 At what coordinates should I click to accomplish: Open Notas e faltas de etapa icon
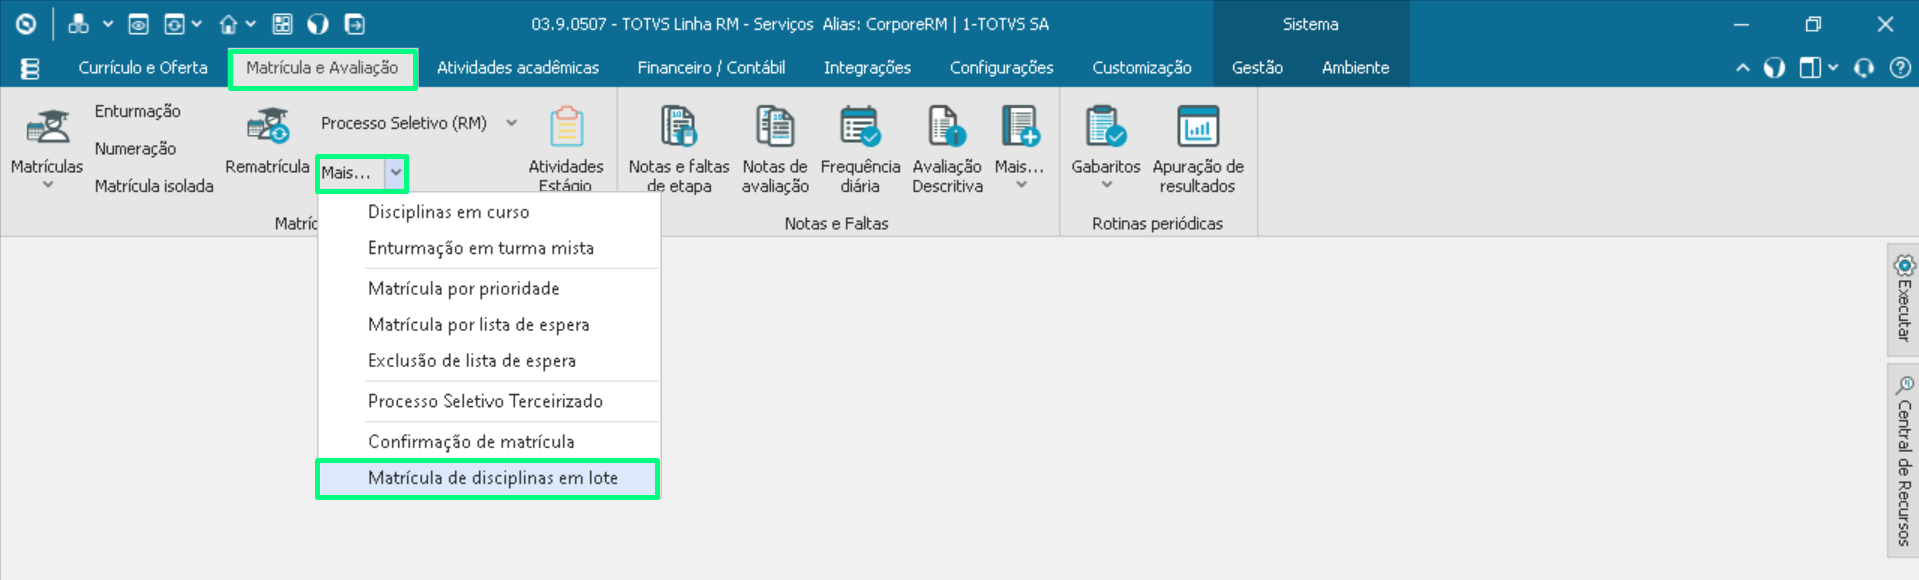click(x=678, y=128)
